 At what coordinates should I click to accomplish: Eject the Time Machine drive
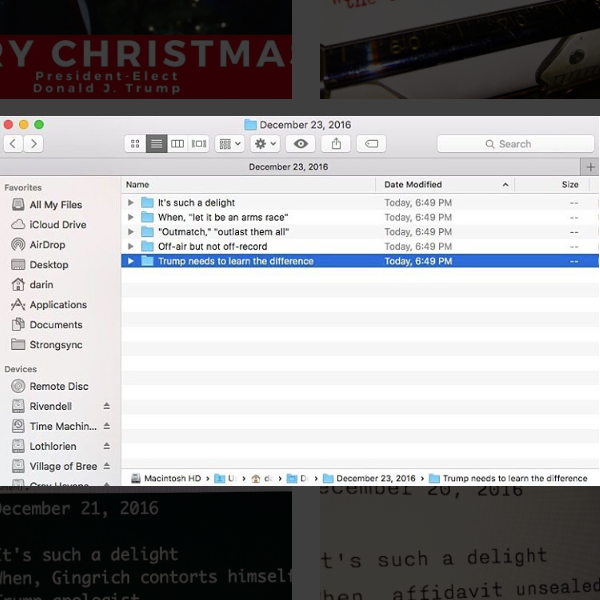(x=107, y=426)
